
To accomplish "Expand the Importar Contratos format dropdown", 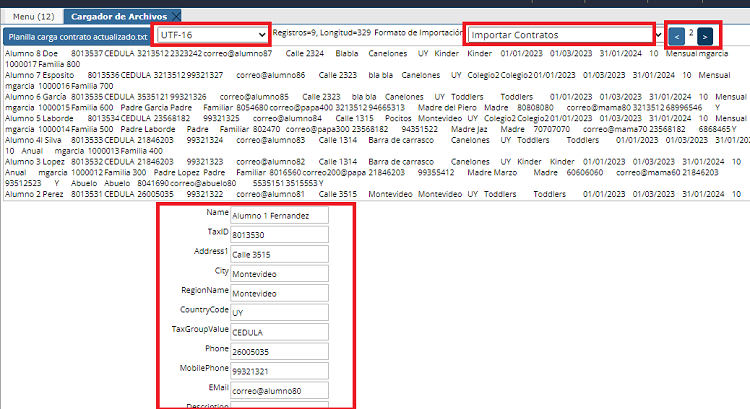I will 565,35.
